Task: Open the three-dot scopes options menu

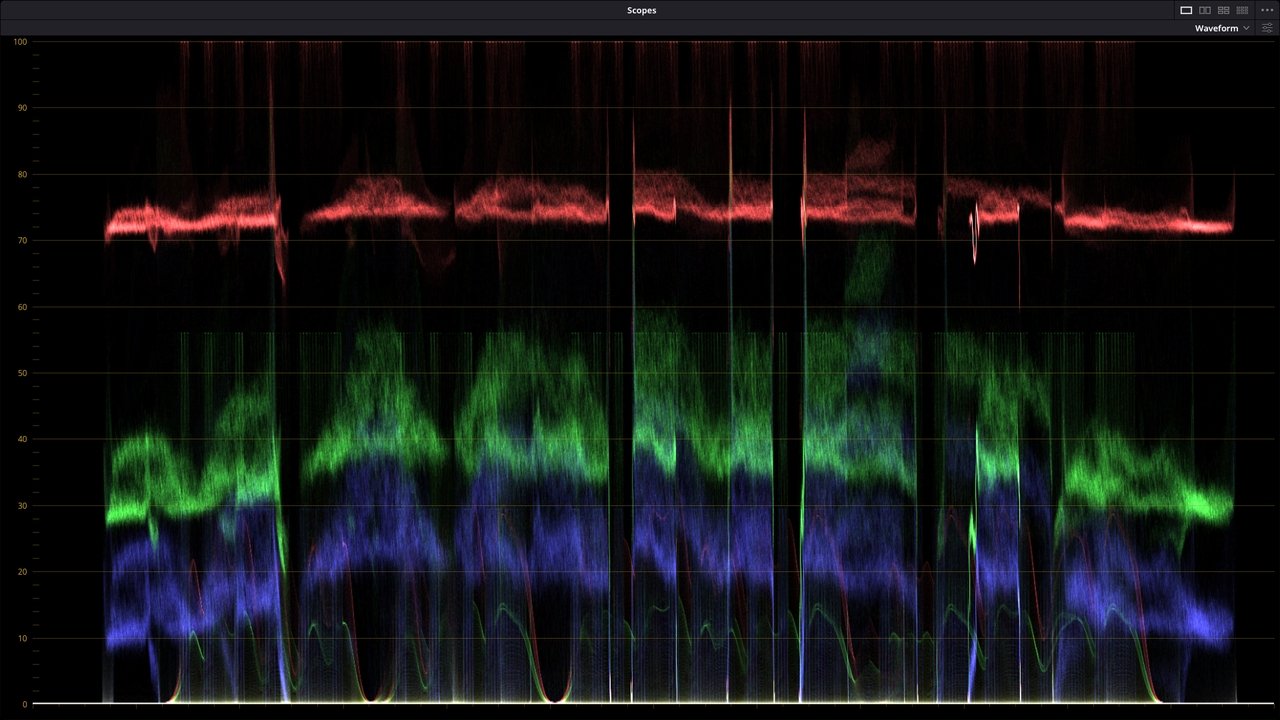Action: tap(1267, 10)
